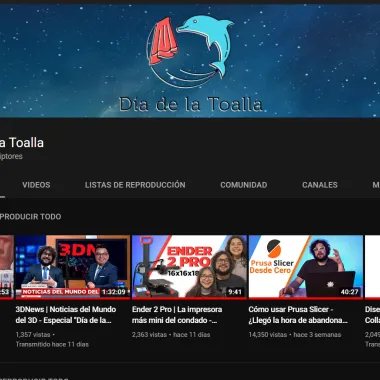
Task: Open the COMUNIDAD tab
Action: tap(244, 185)
